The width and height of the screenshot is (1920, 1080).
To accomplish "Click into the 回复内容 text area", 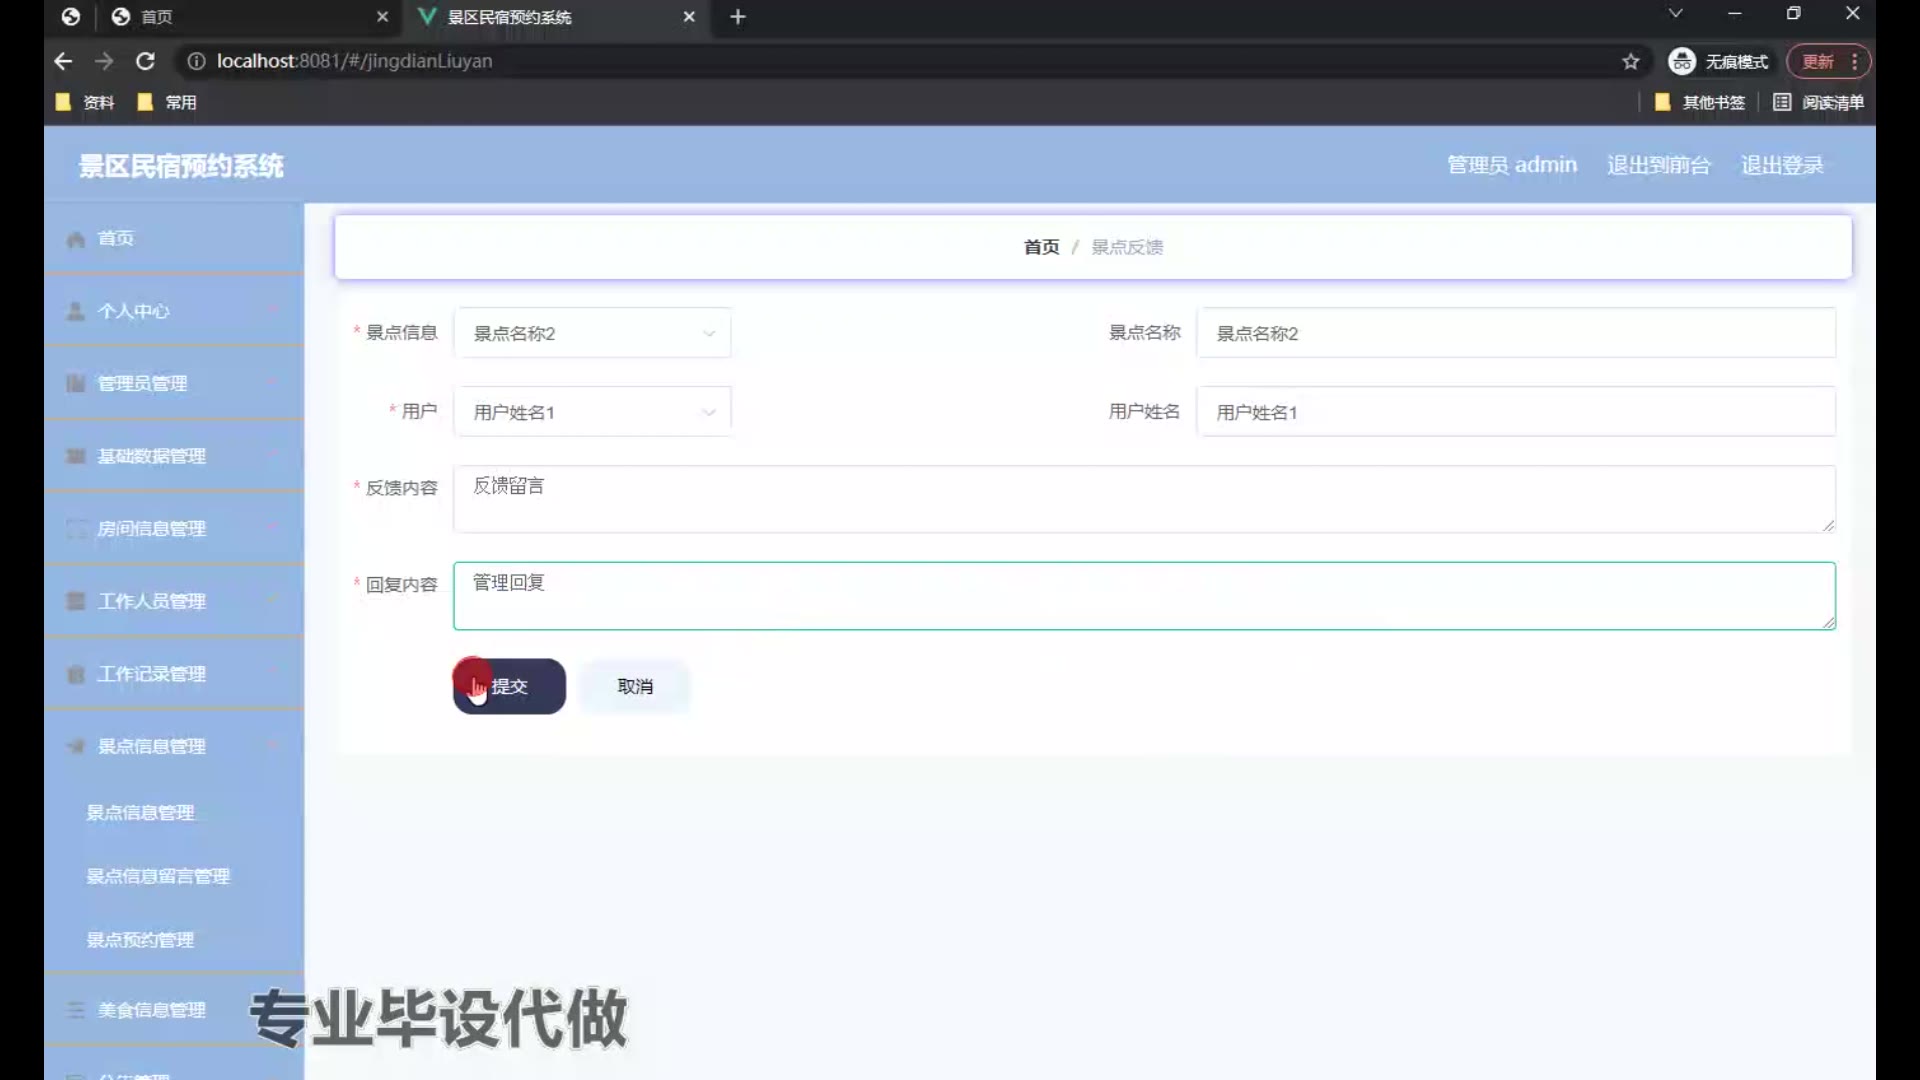I will (1143, 596).
